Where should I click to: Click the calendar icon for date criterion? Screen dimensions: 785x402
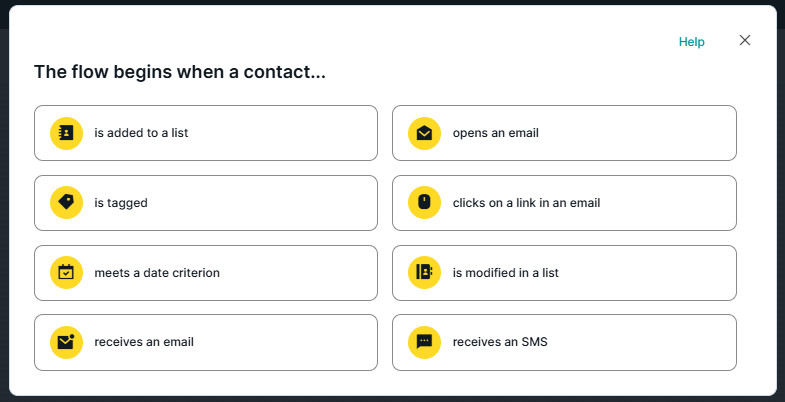tap(66, 272)
